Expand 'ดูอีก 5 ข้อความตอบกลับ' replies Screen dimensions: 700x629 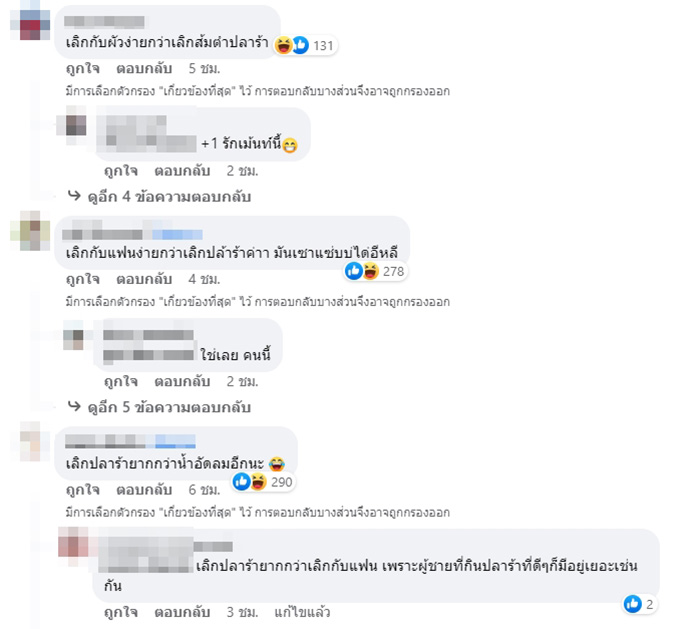pyautogui.click(x=169, y=407)
